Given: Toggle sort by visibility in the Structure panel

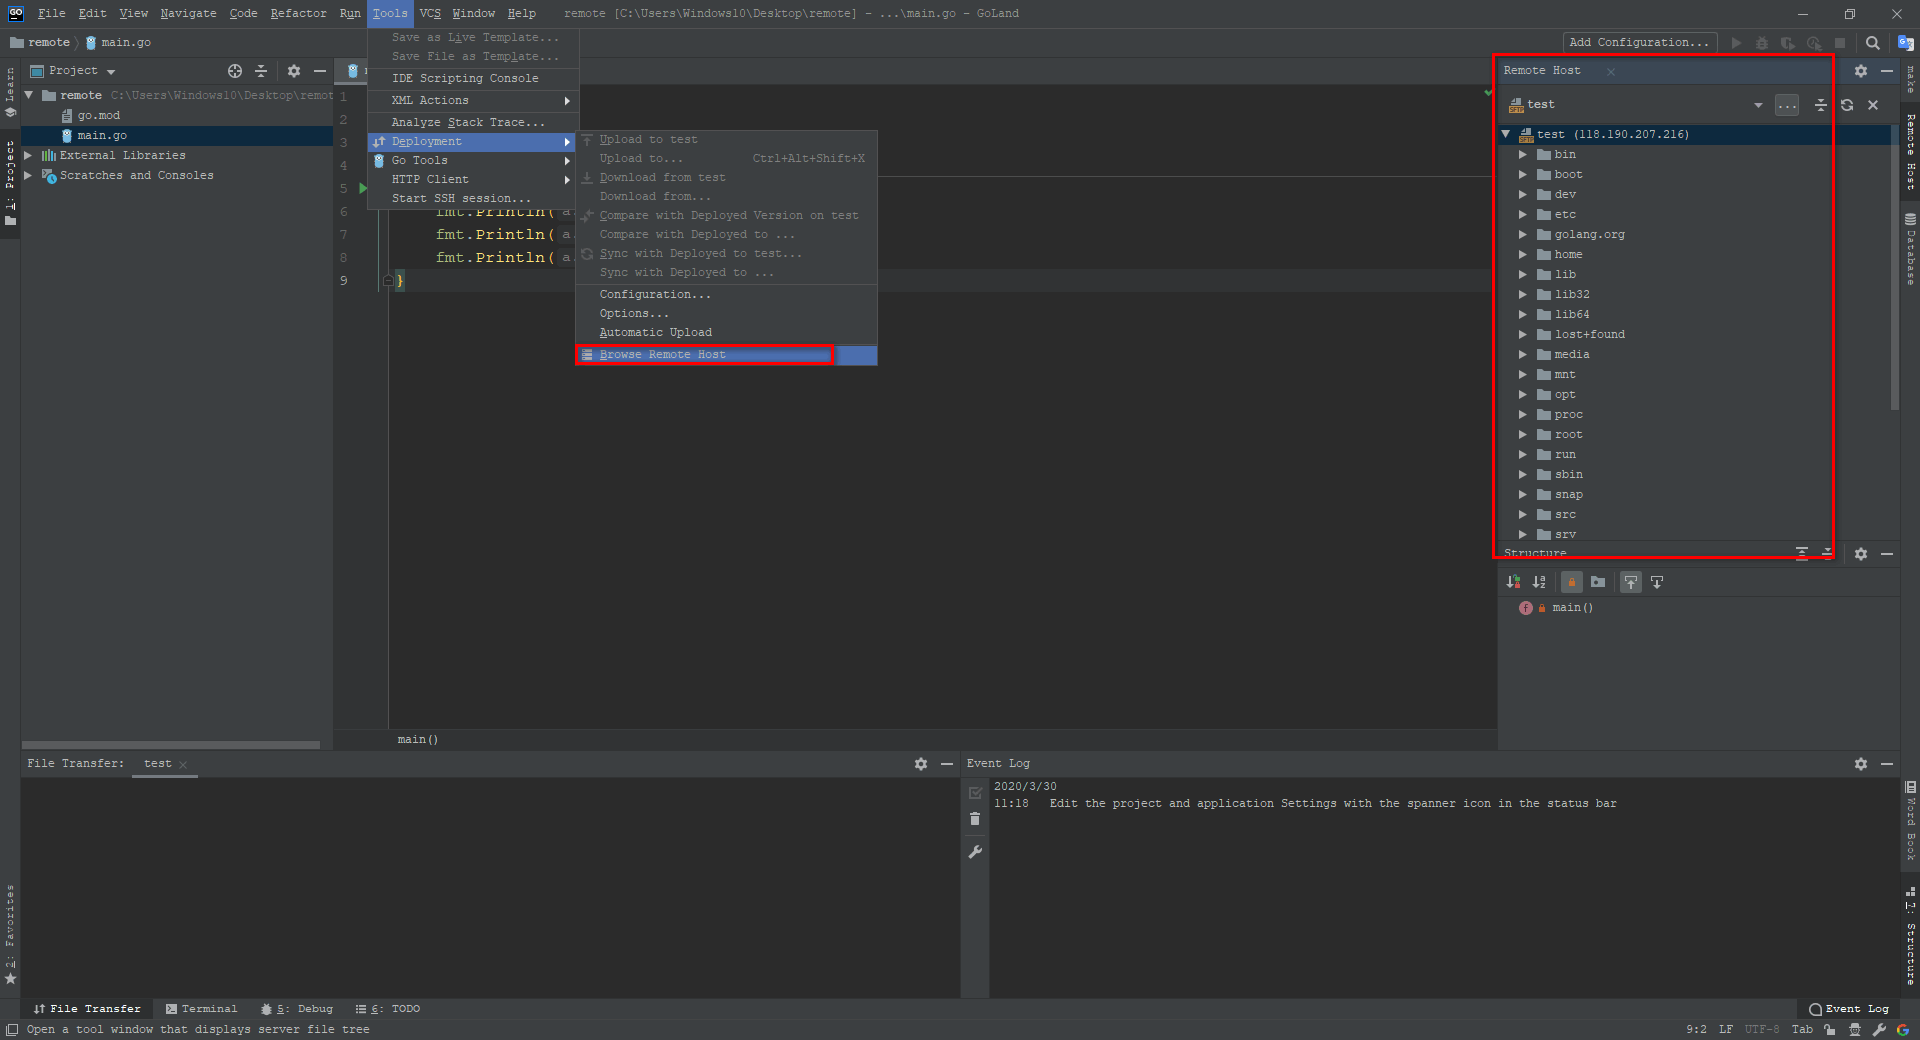Looking at the screenshot, I should (1513, 582).
